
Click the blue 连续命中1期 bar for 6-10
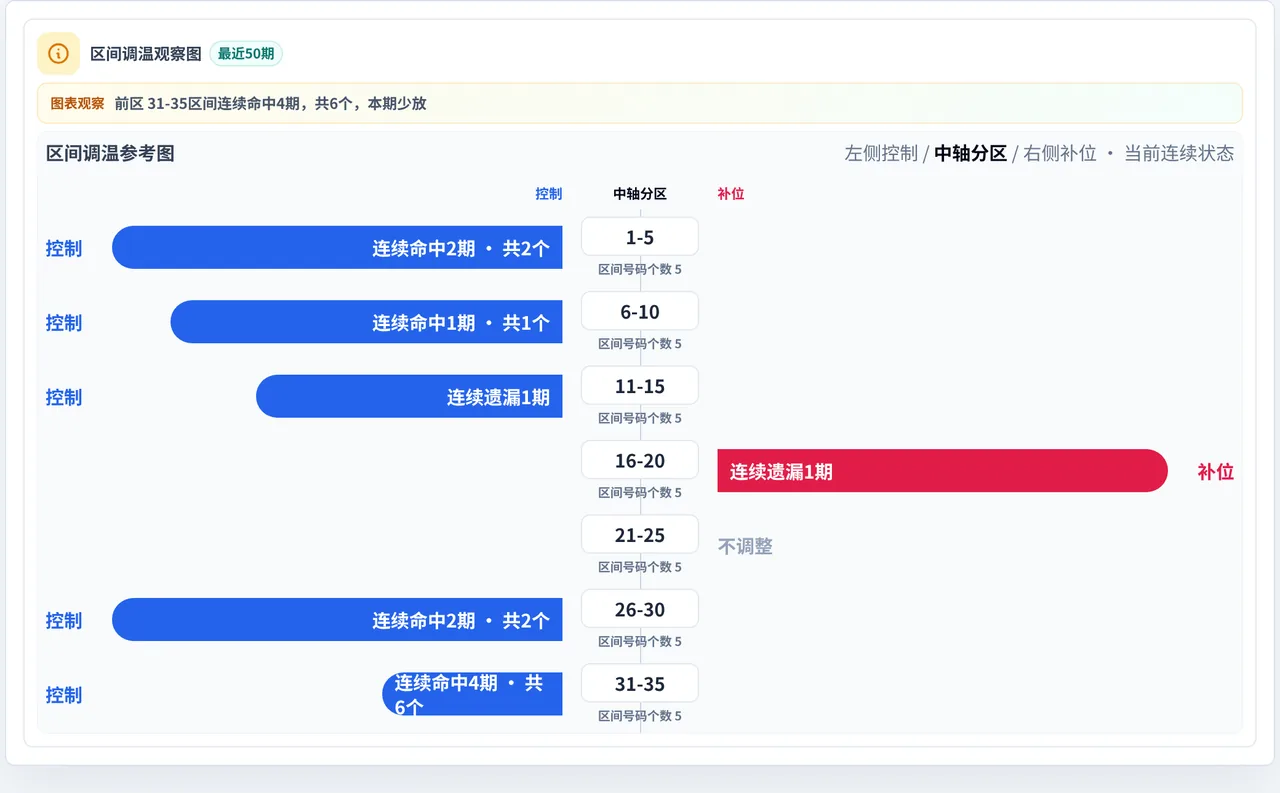point(367,322)
